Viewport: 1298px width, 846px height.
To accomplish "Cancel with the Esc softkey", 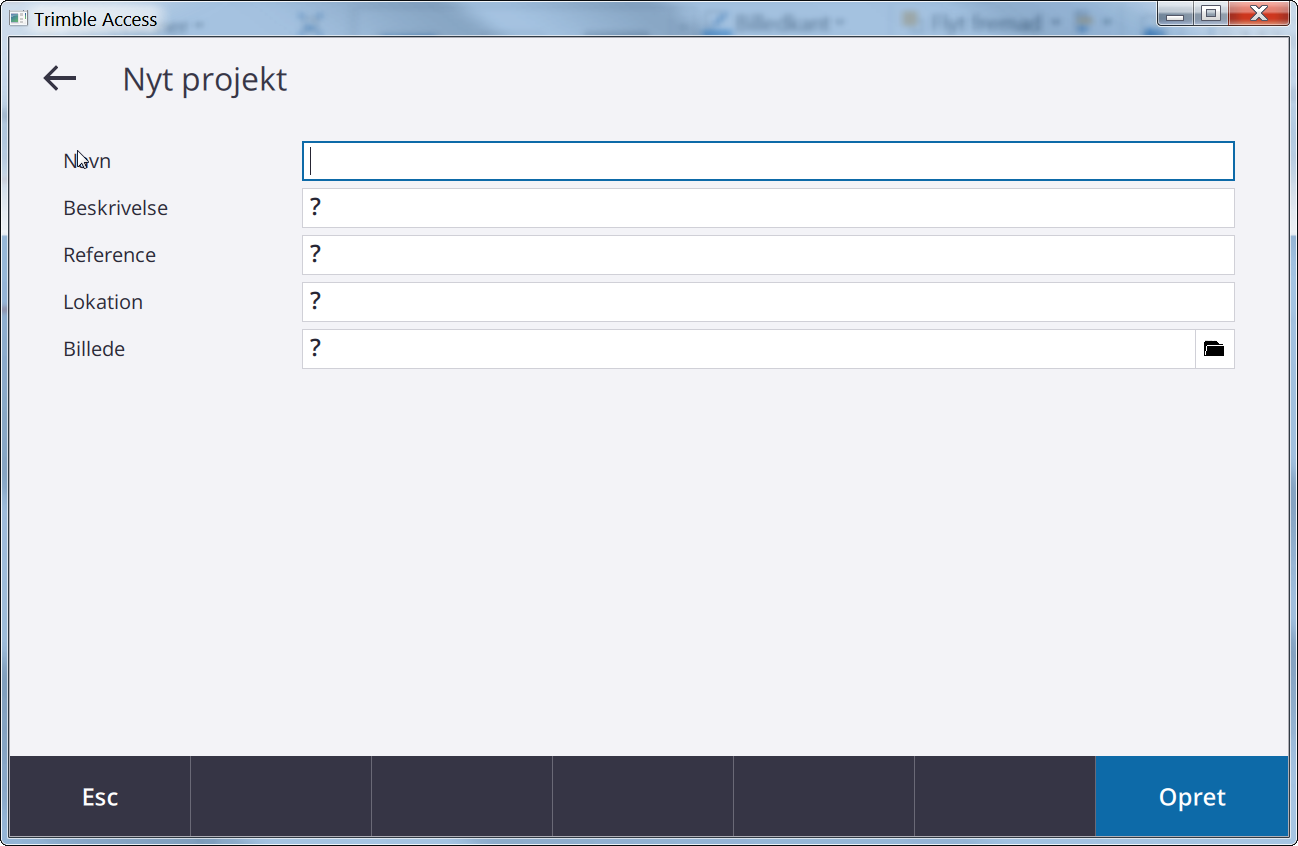I will pos(100,796).
